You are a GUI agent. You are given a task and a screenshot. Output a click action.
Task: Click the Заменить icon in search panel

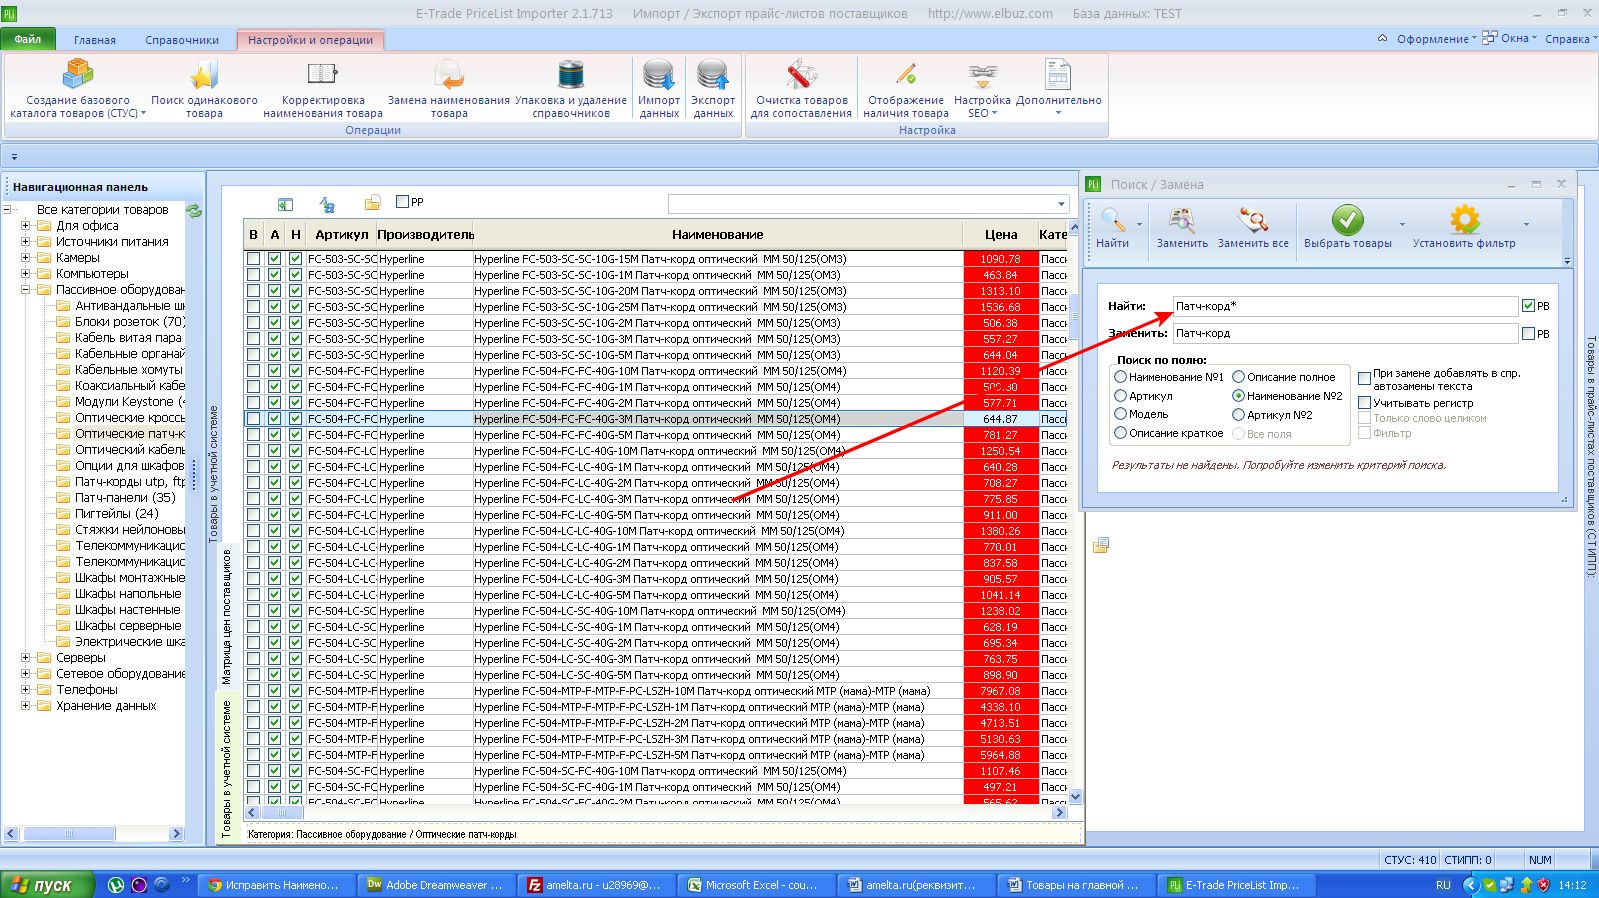click(x=1182, y=219)
